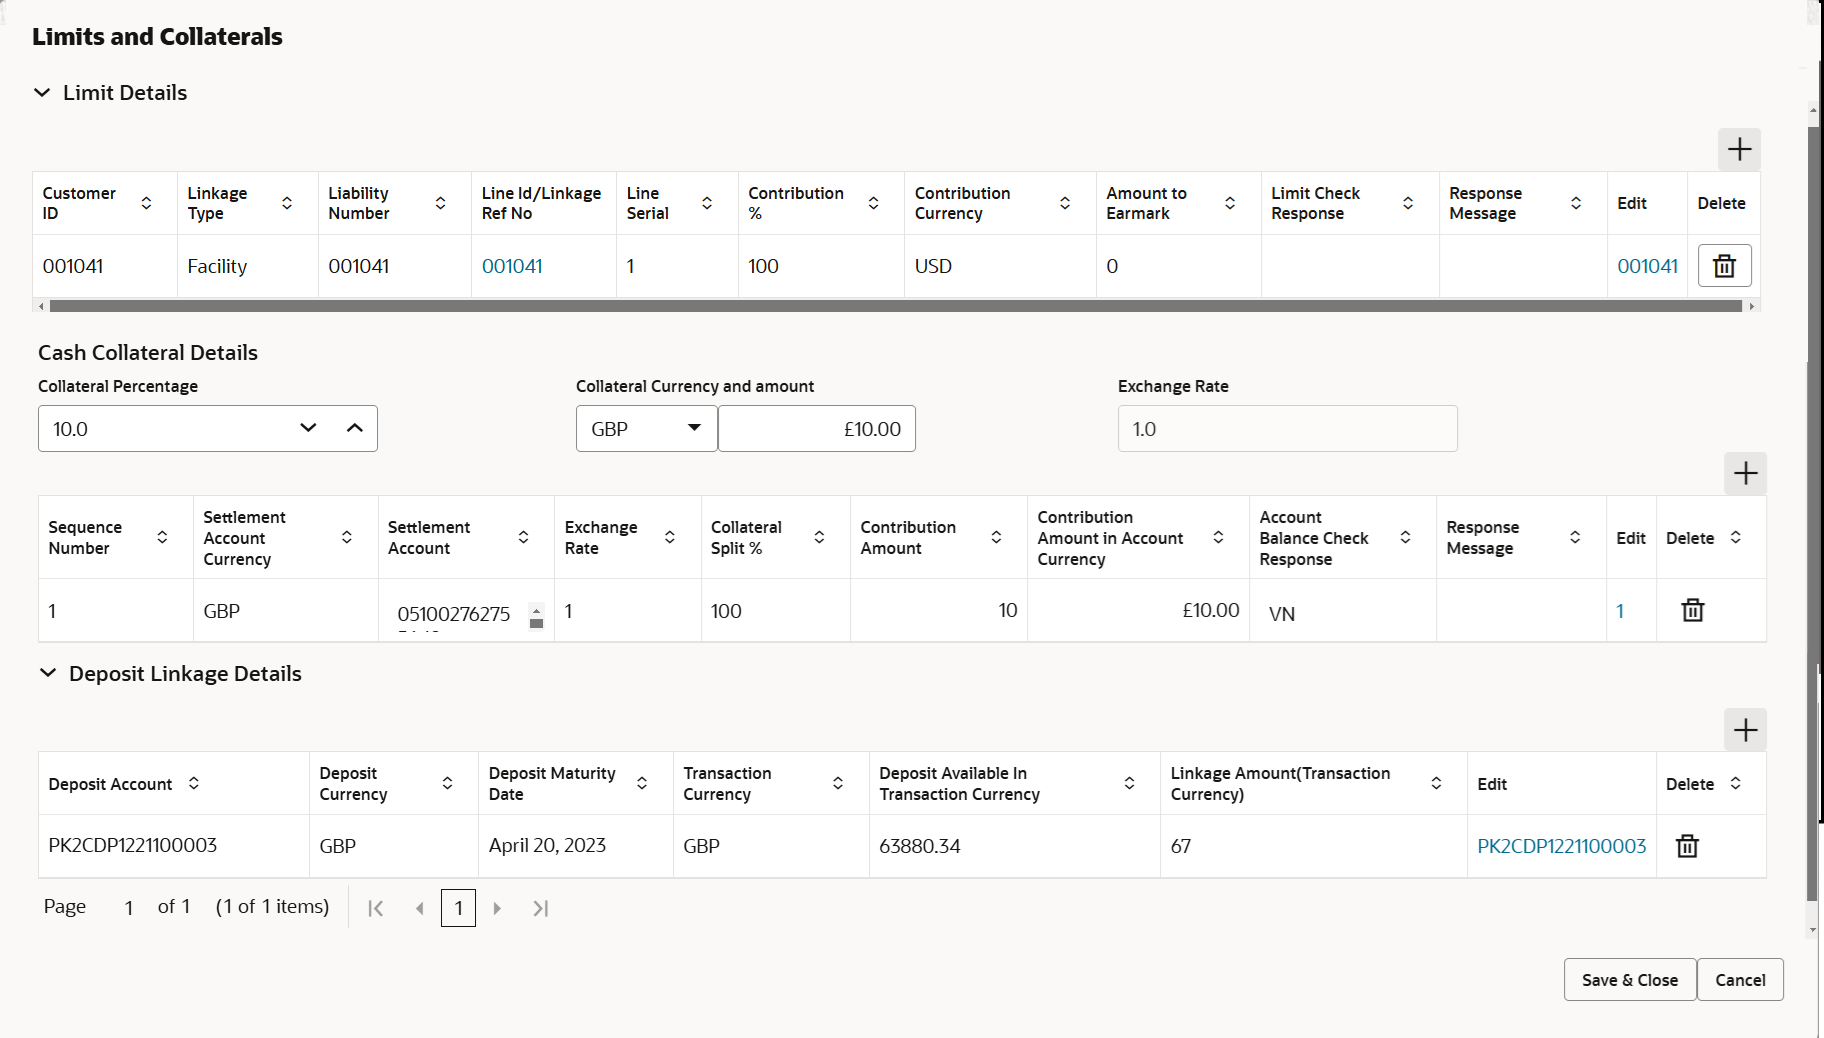The image size is (1824, 1038).
Task: Add a new row to the Limit Details table
Action: click(1739, 150)
